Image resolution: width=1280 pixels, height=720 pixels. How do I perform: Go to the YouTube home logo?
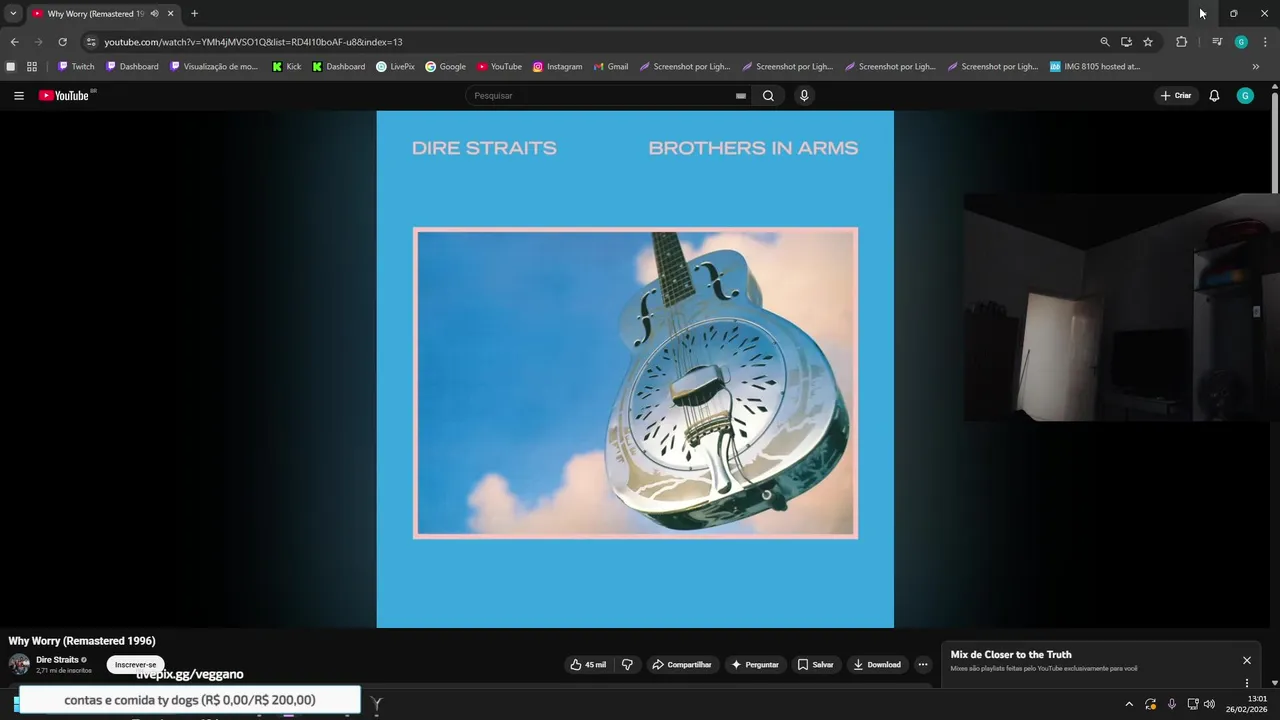(x=66, y=96)
